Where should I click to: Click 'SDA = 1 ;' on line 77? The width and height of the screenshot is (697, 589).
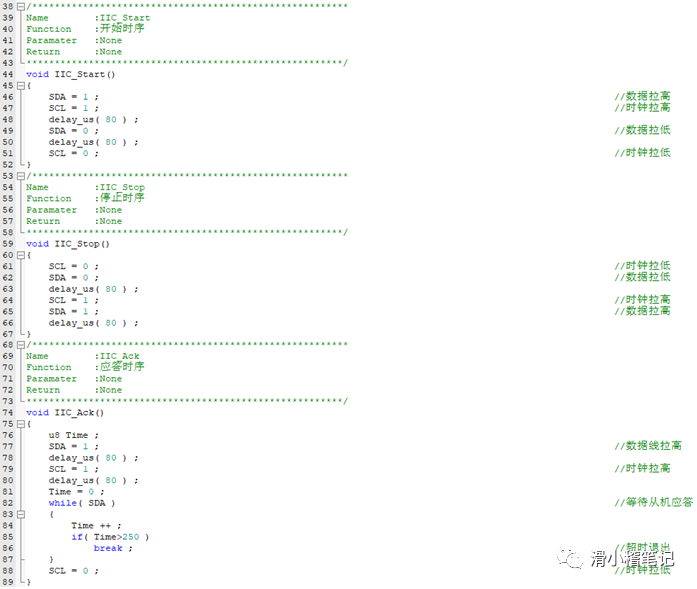coord(74,446)
